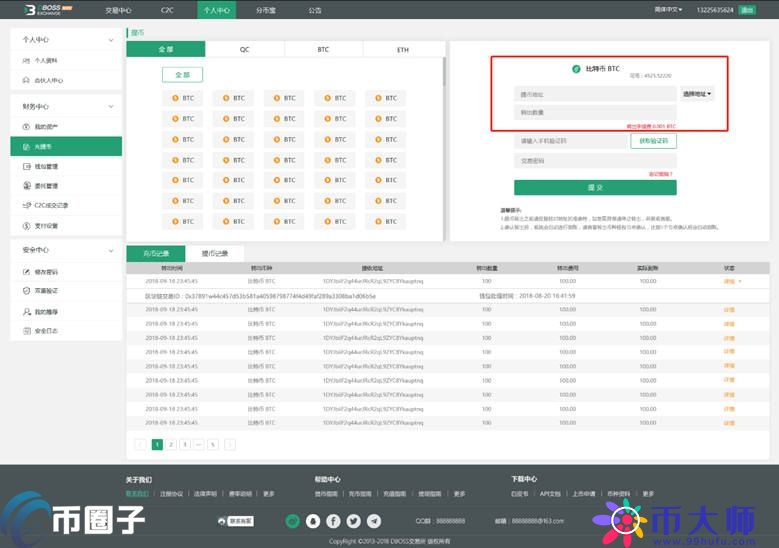Collapse the 财务中心 sidebar section

point(111,106)
